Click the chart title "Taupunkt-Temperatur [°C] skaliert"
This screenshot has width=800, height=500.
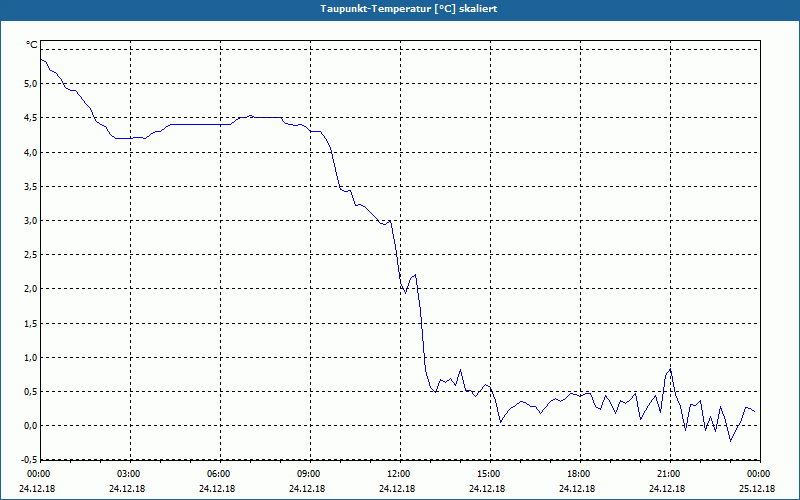pyautogui.click(x=409, y=9)
